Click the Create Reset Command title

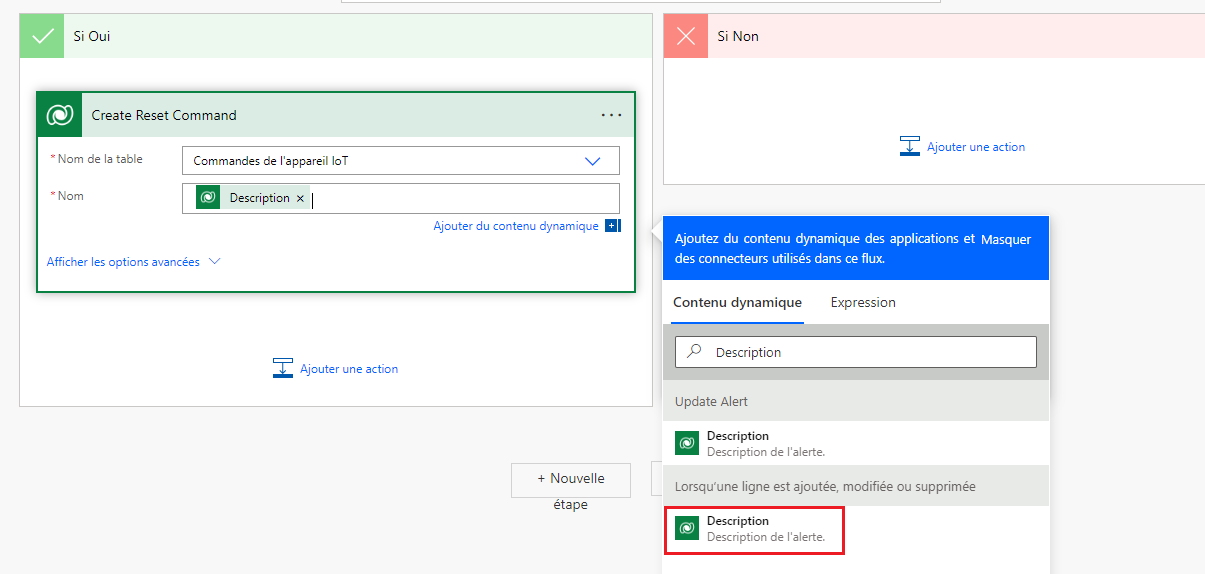coord(164,115)
